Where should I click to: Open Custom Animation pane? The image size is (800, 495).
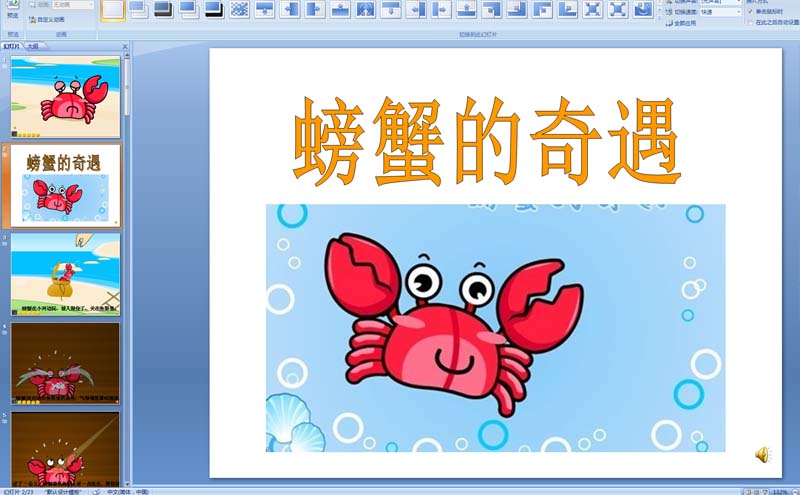point(47,19)
